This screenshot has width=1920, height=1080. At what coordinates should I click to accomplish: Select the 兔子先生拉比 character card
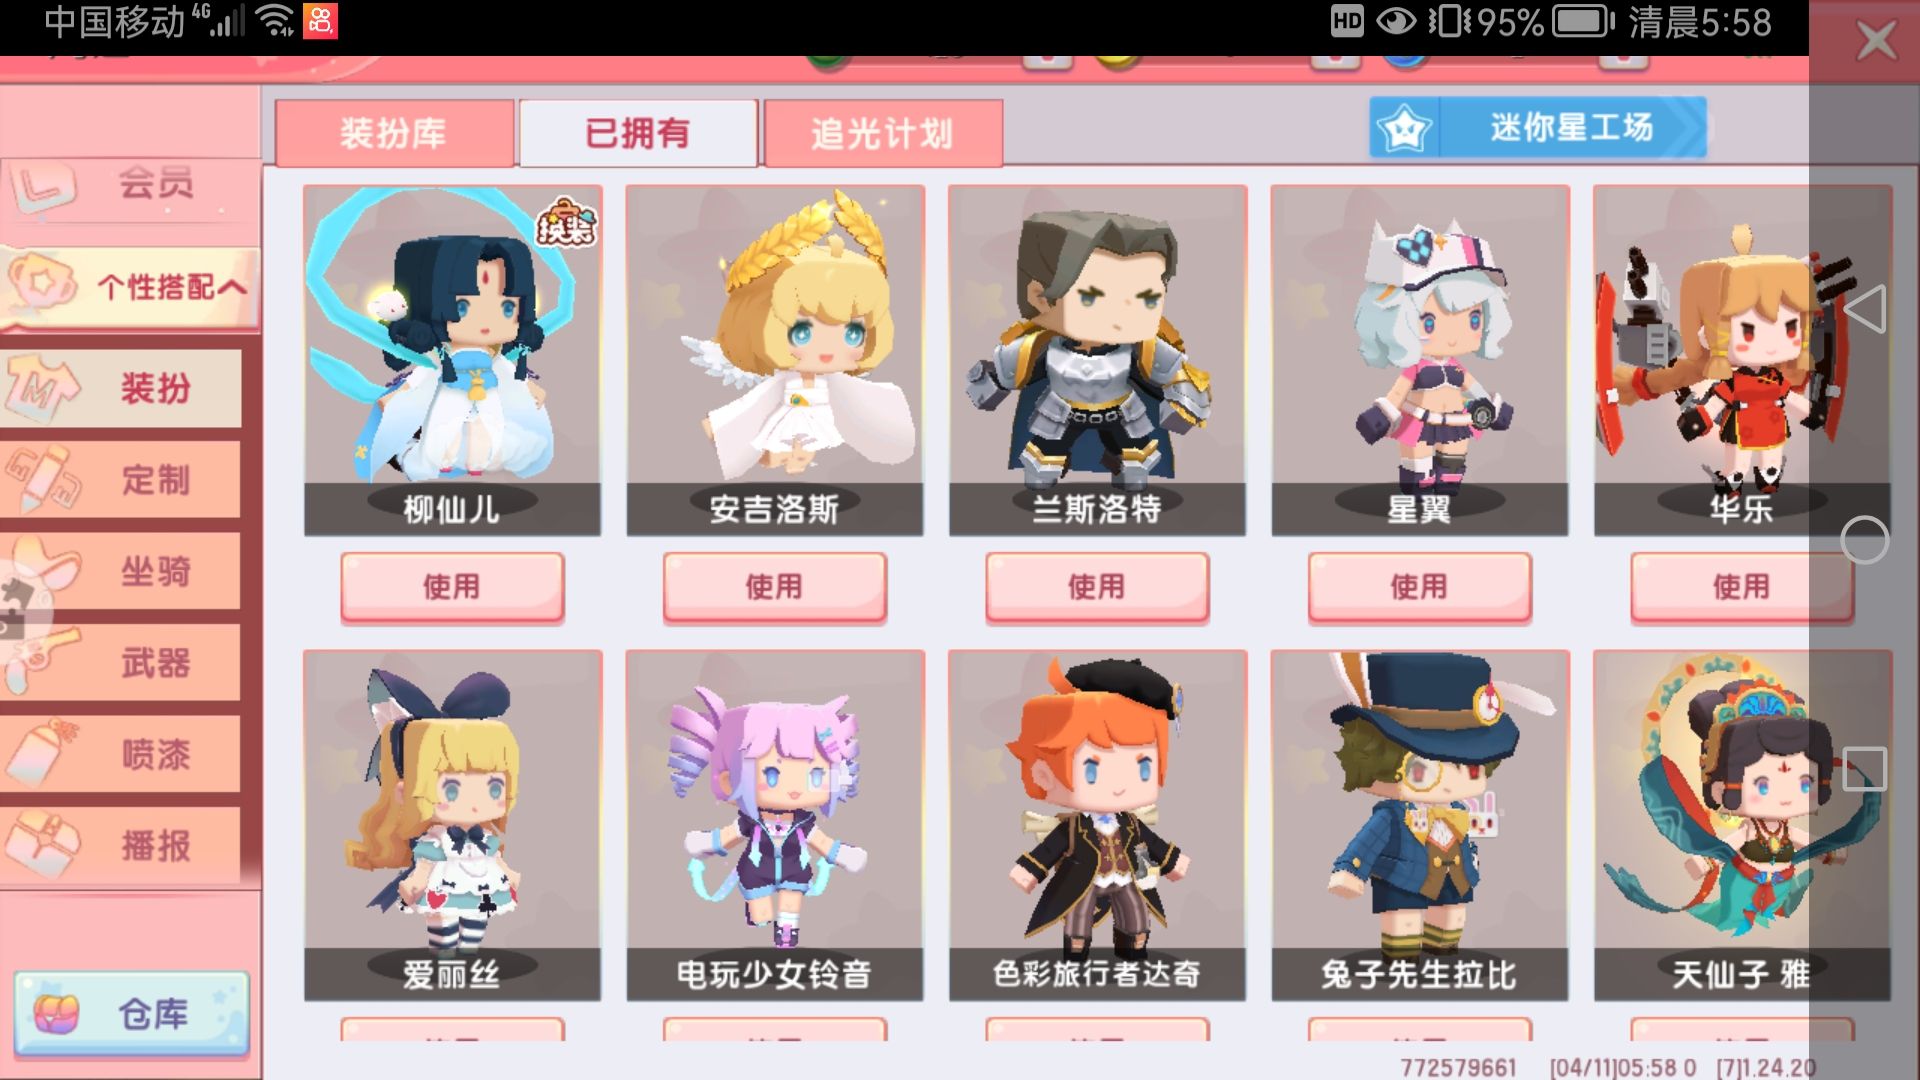coord(1419,825)
